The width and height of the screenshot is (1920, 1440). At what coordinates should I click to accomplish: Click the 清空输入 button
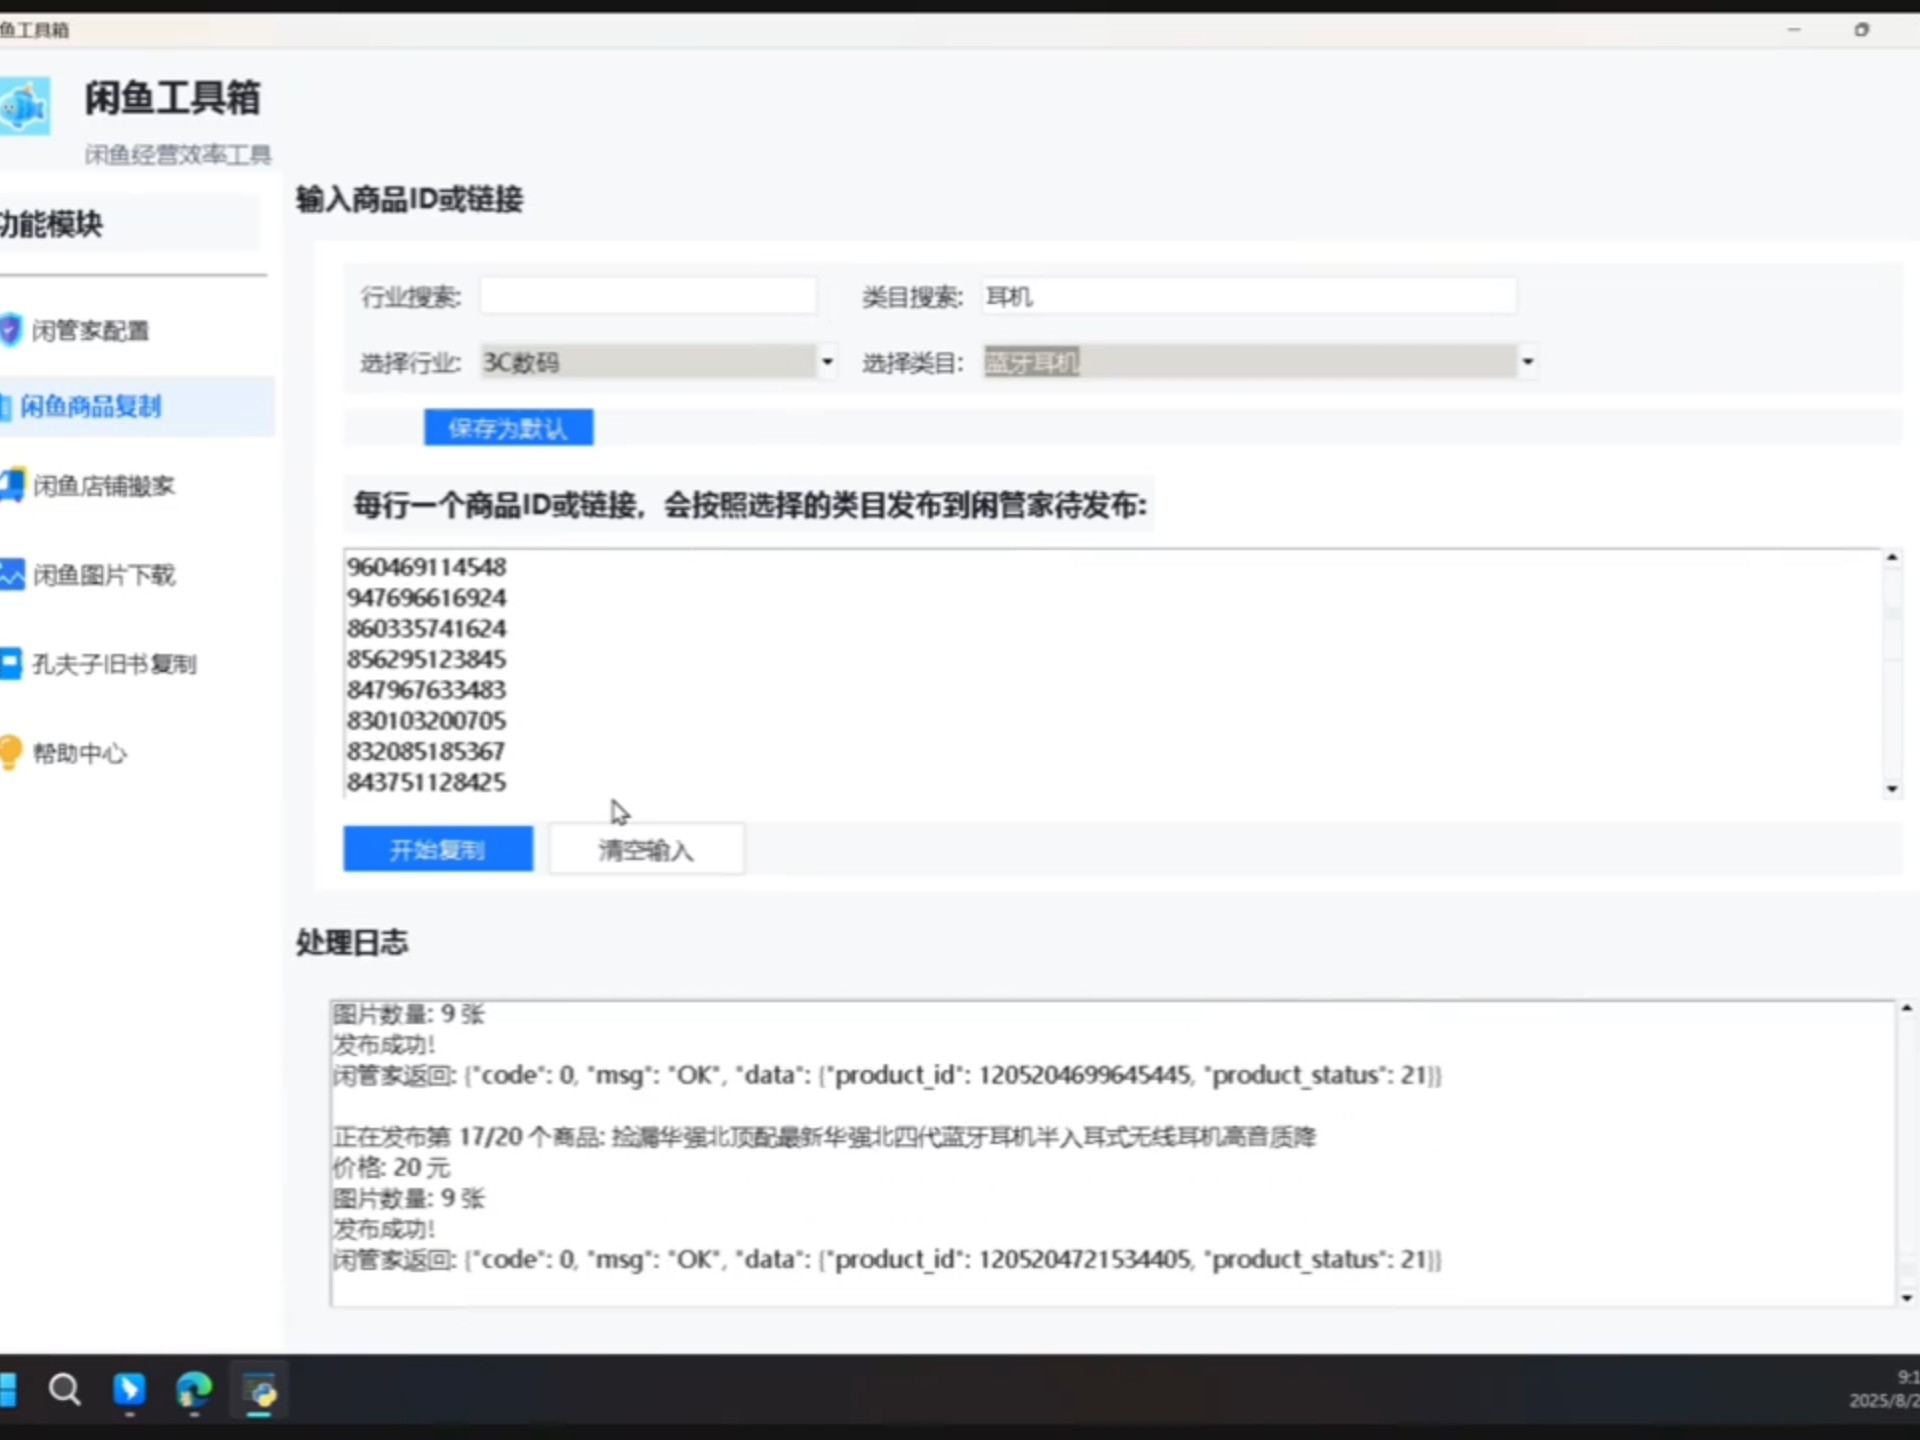[646, 849]
